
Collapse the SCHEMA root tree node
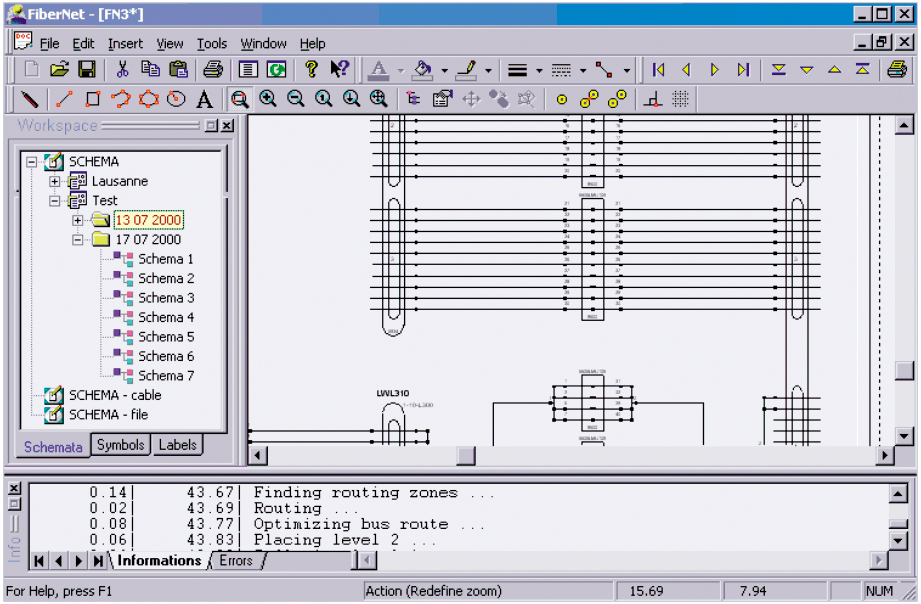(x=32, y=162)
